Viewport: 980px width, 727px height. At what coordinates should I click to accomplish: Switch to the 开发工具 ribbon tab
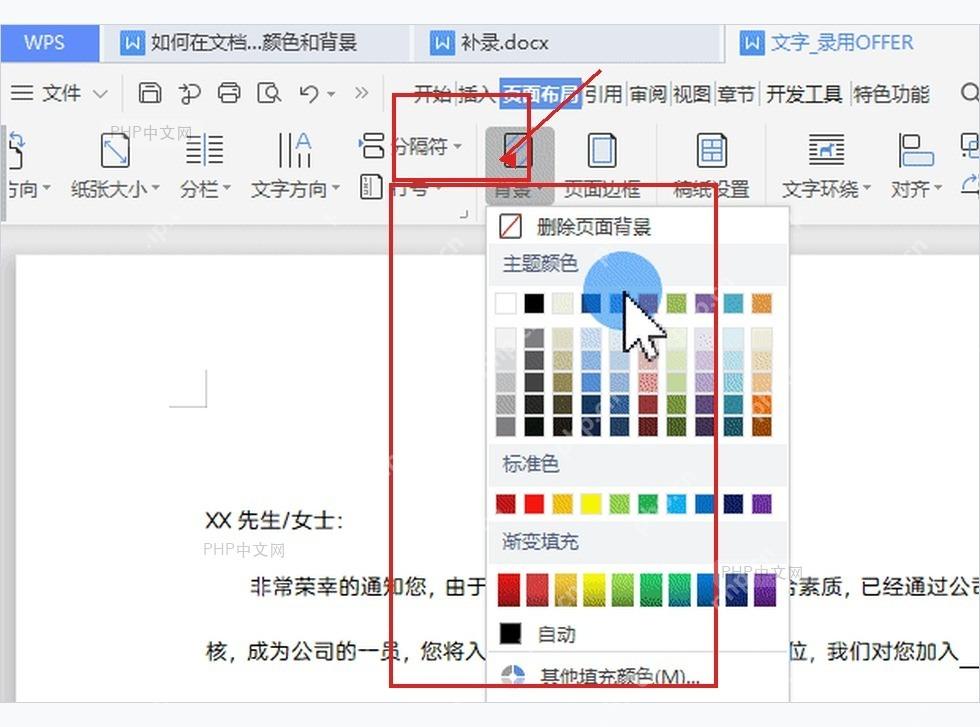[x=804, y=94]
